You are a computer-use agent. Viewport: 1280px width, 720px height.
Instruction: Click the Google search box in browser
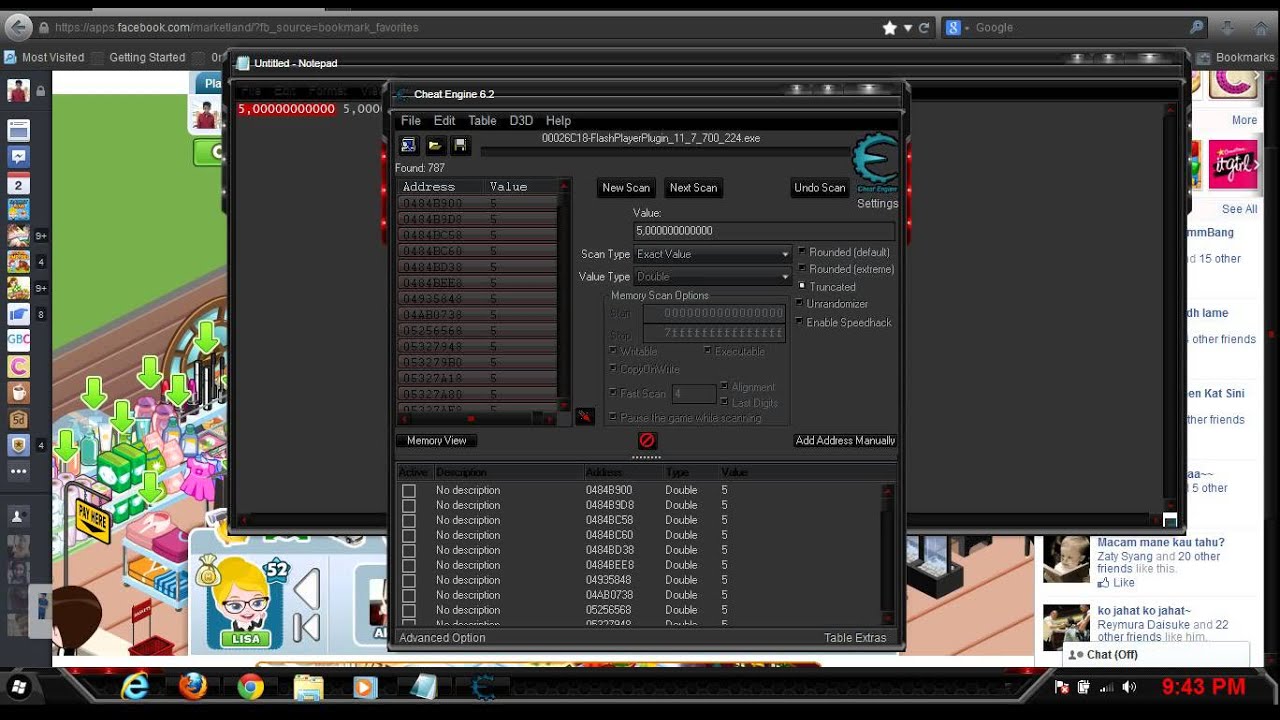tap(1075, 28)
